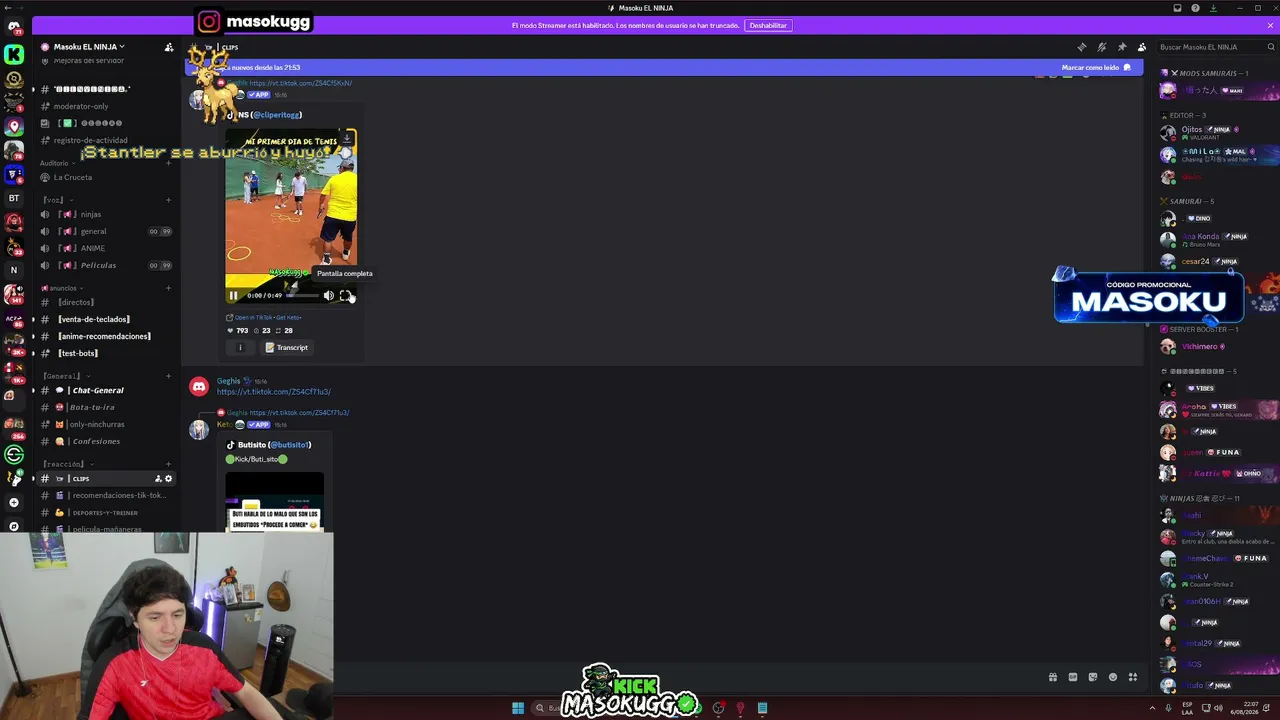Click Deshabilitar to turn off Streamer mode
This screenshot has height=720, width=1280.
pyautogui.click(x=768, y=25)
